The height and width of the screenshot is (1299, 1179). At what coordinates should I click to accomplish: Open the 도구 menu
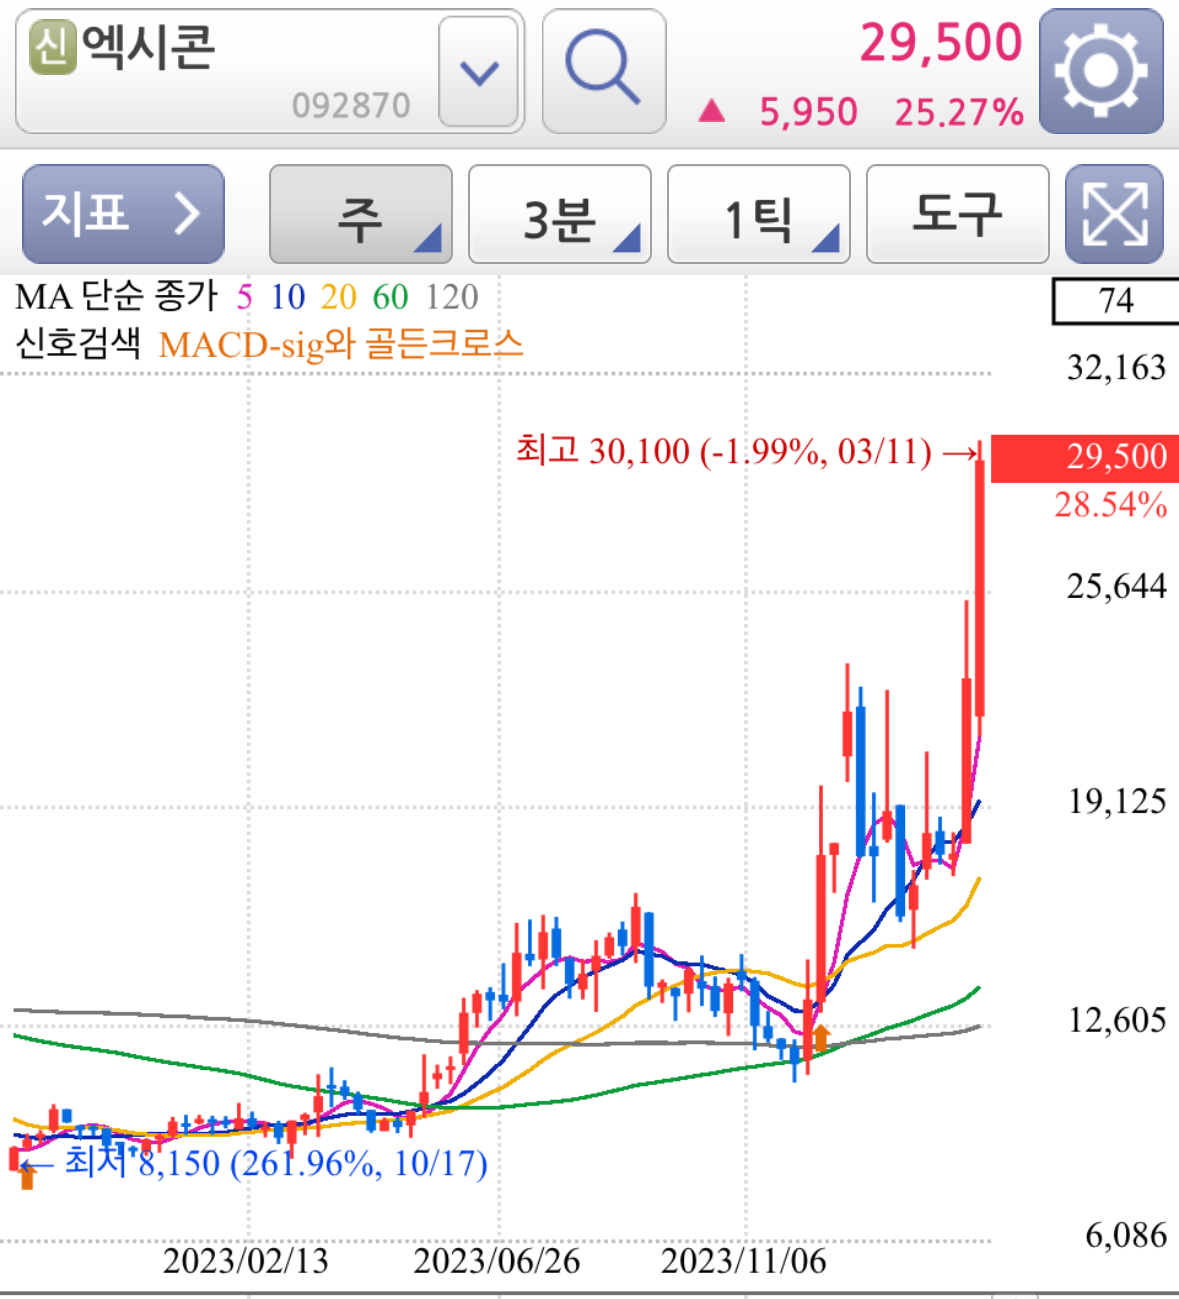(x=956, y=214)
